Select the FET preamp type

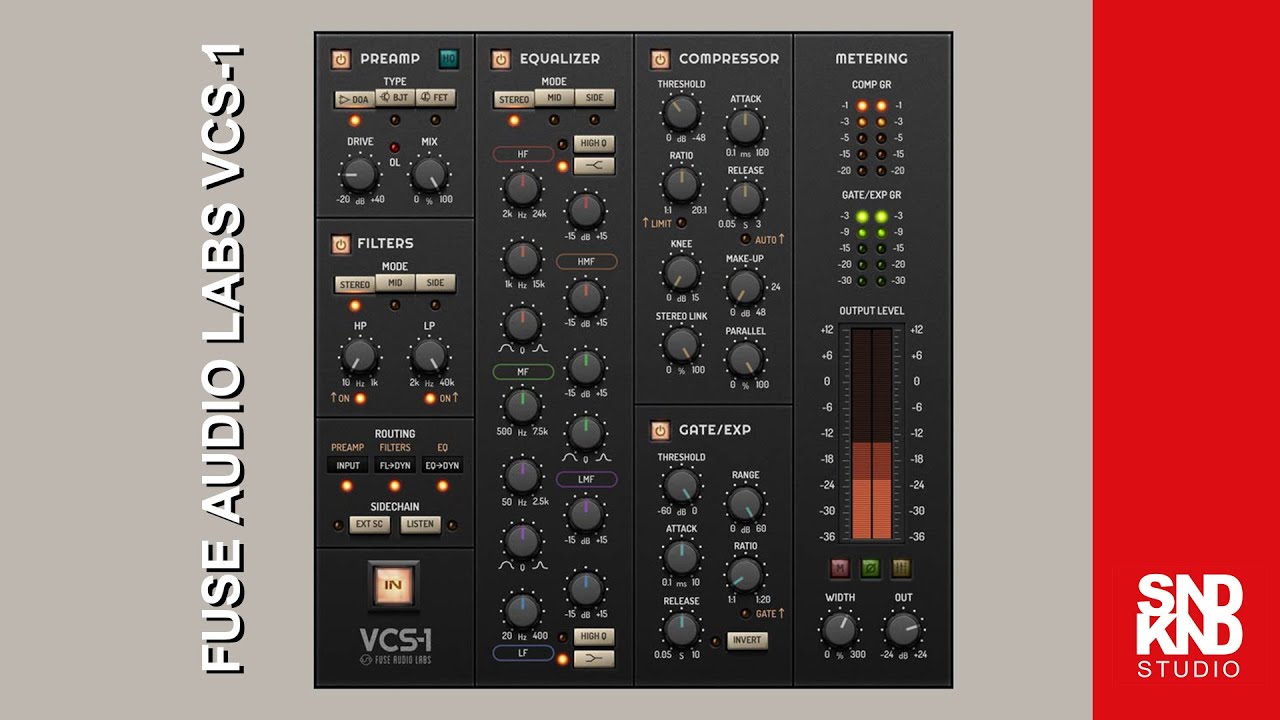434,98
